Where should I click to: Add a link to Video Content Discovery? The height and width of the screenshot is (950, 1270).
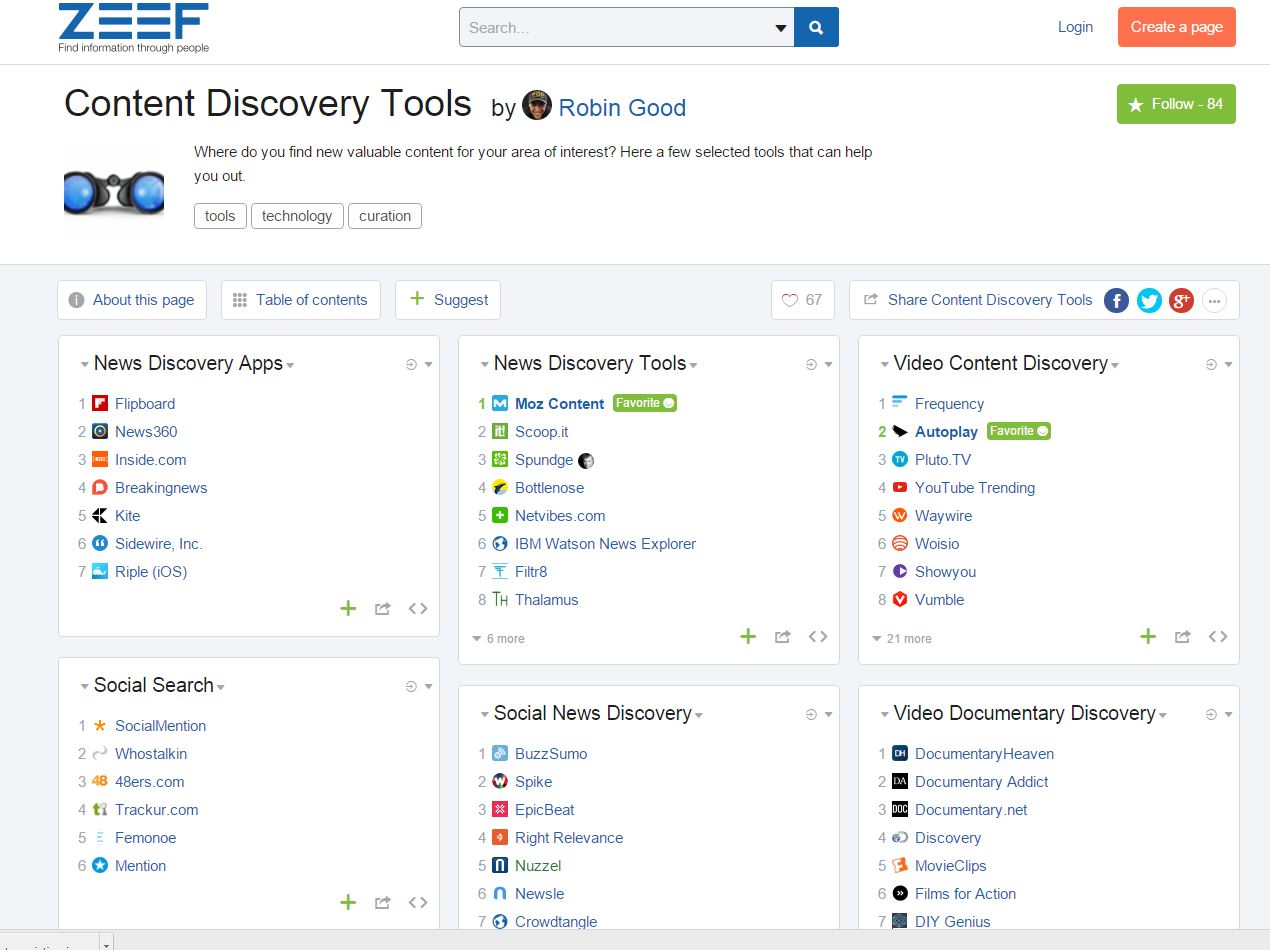click(x=1148, y=636)
